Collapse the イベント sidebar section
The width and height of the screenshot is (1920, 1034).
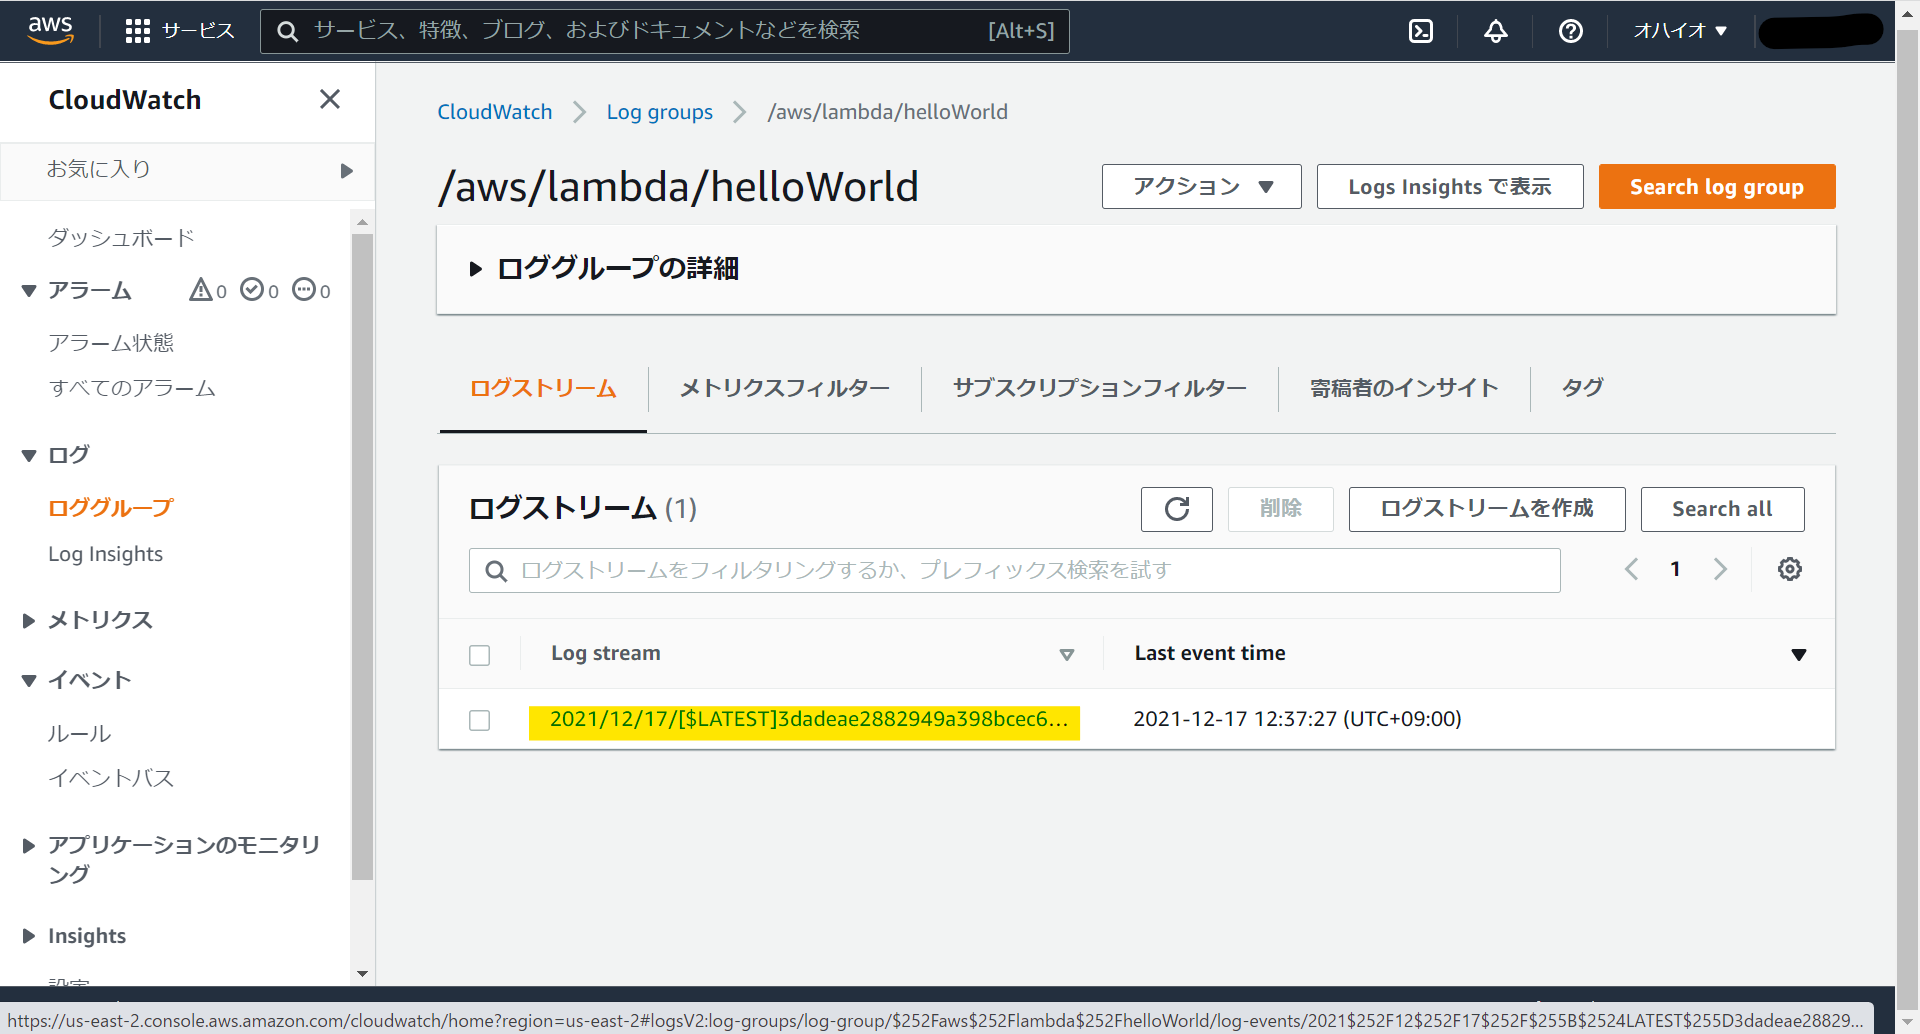[x=29, y=681]
